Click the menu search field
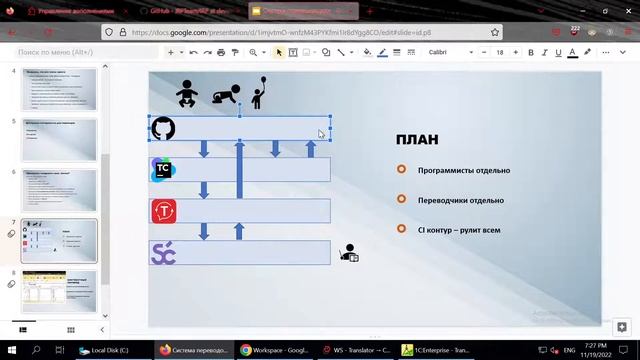 pos(86,52)
